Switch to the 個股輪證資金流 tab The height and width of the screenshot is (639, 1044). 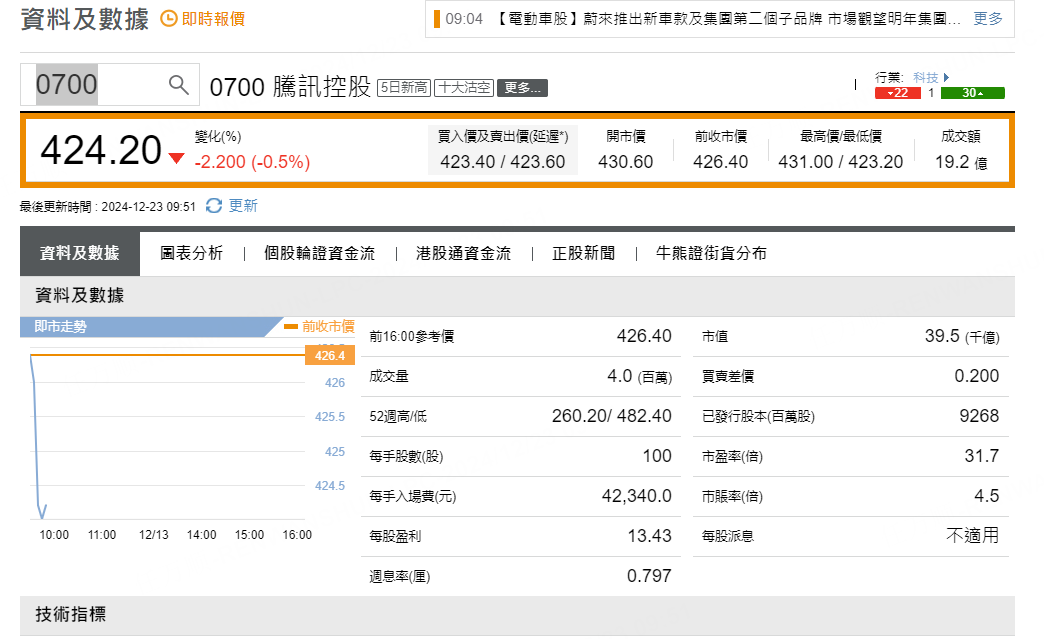[x=320, y=254]
